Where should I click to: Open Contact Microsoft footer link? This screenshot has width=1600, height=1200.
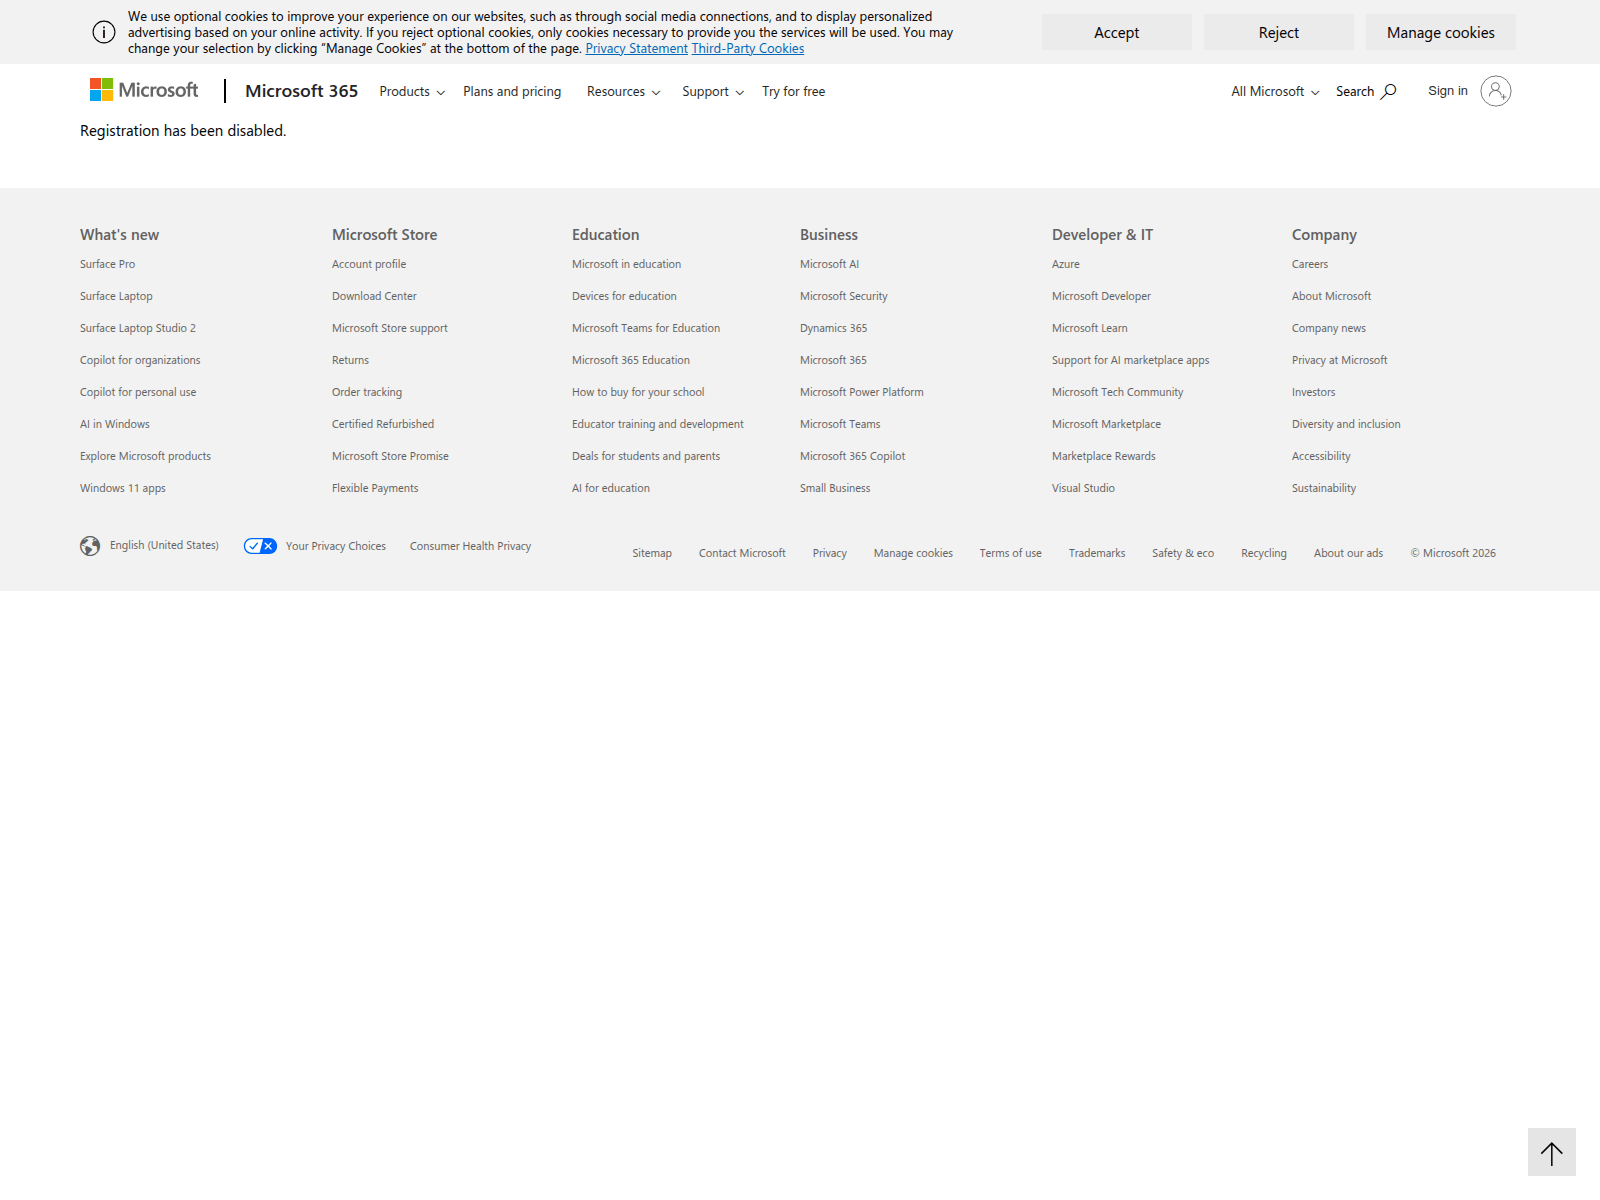(742, 553)
